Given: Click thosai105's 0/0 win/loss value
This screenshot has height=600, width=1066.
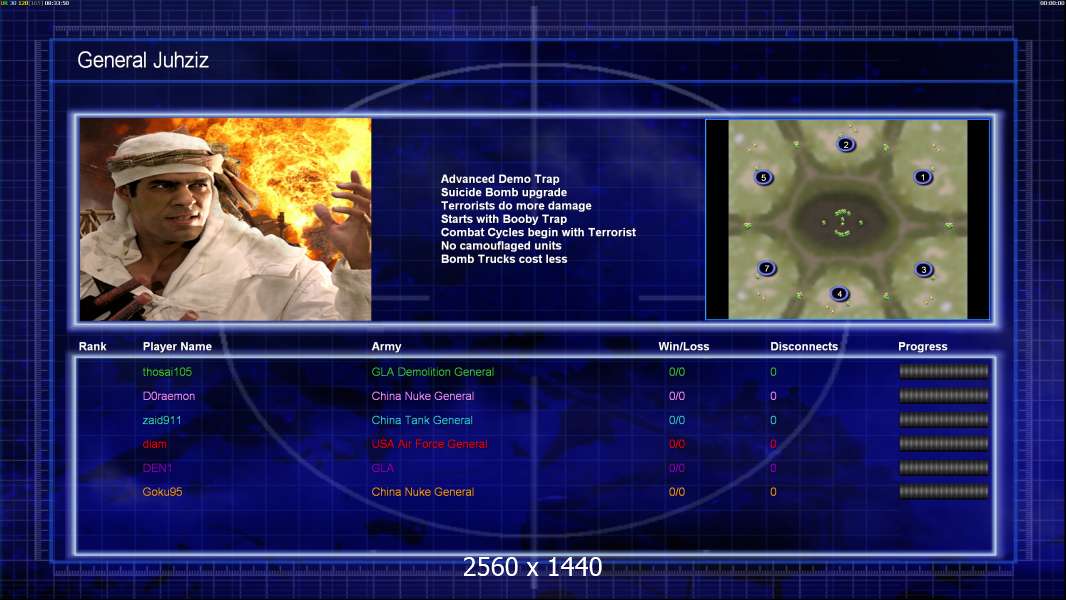Looking at the screenshot, I should point(676,372).
